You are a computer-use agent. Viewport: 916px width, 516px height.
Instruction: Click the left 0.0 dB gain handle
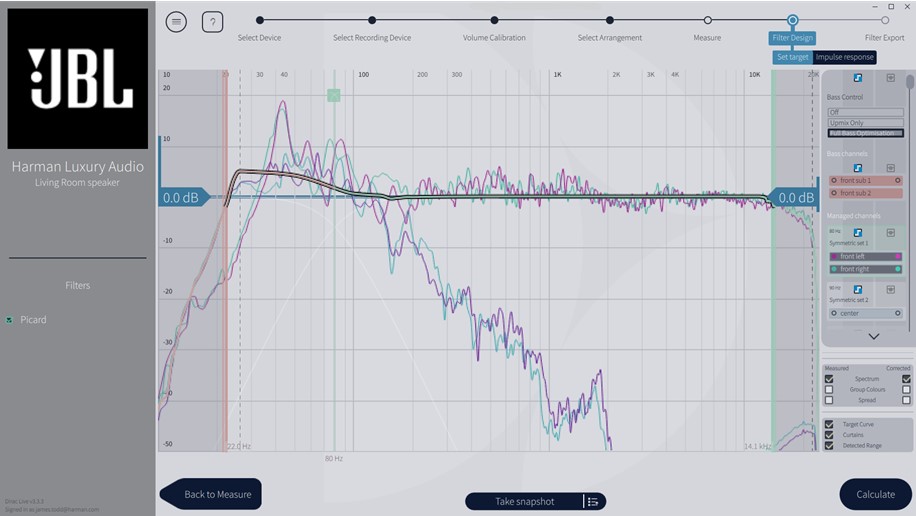click(183, 198)
